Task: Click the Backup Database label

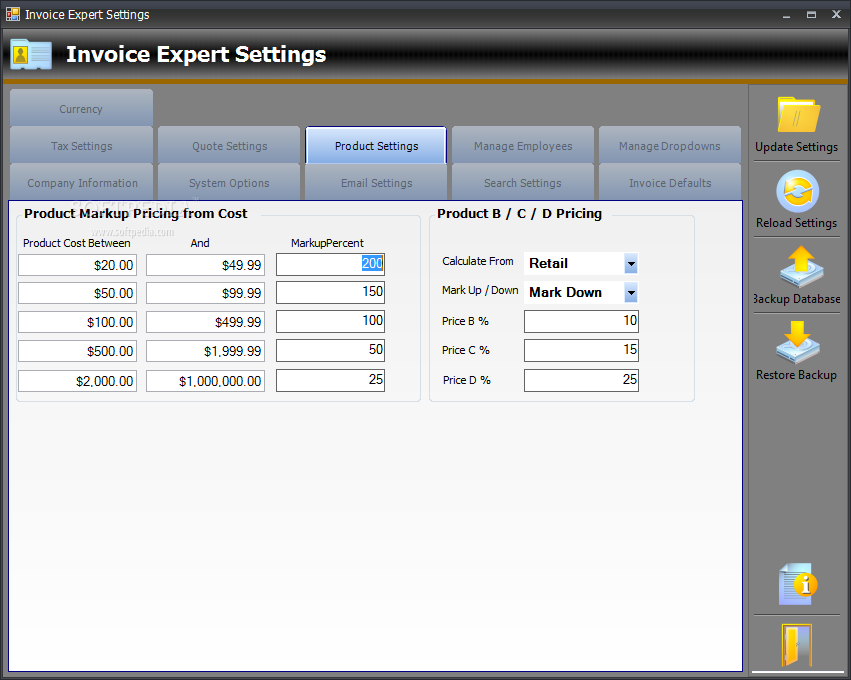Action: (x=796, y=299)
